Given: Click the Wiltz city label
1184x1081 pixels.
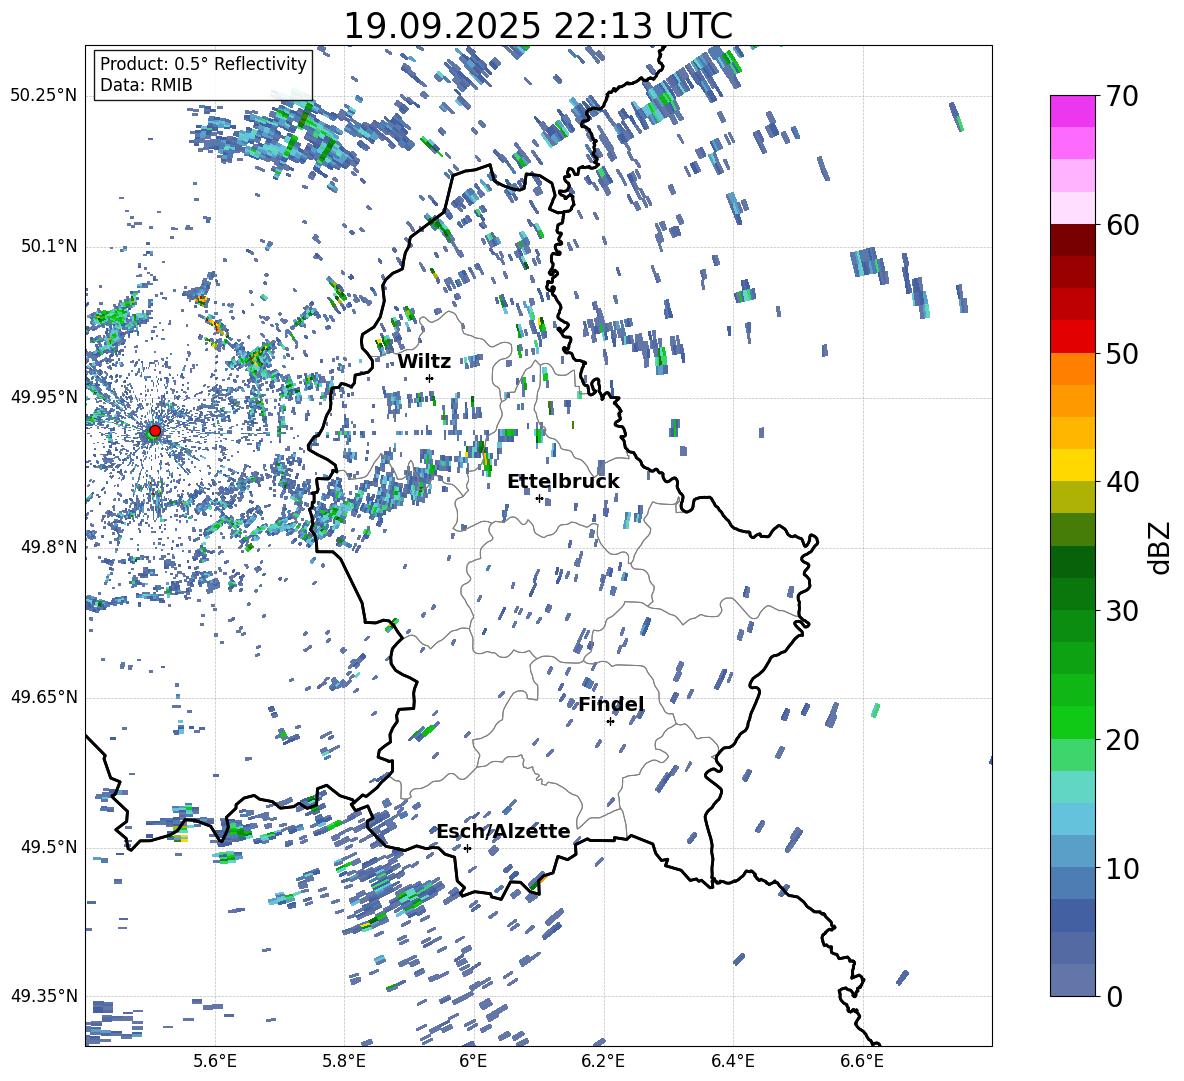Looking at the screenshot, I should click(x=424, y=362).
